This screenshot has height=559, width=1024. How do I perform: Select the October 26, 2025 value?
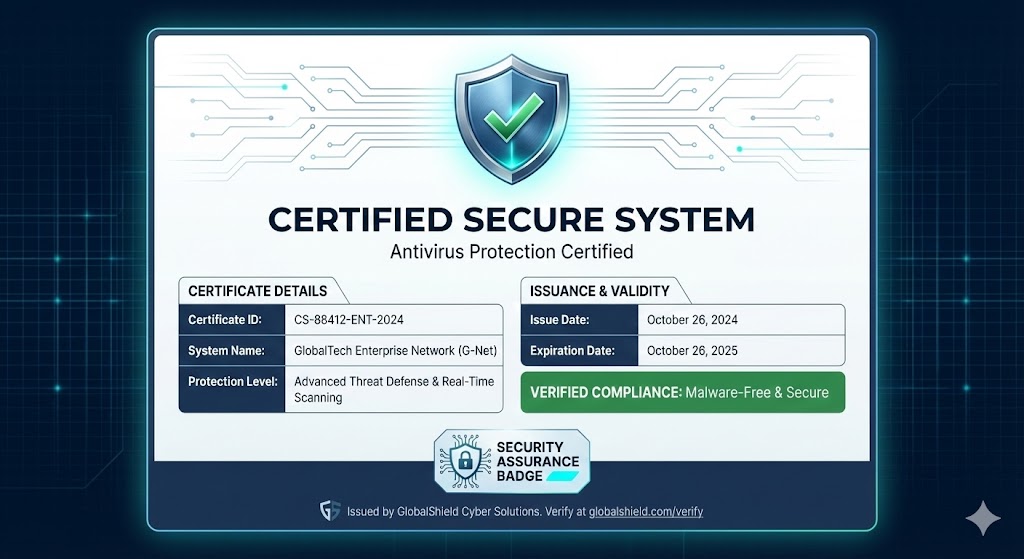click(692, 351)
